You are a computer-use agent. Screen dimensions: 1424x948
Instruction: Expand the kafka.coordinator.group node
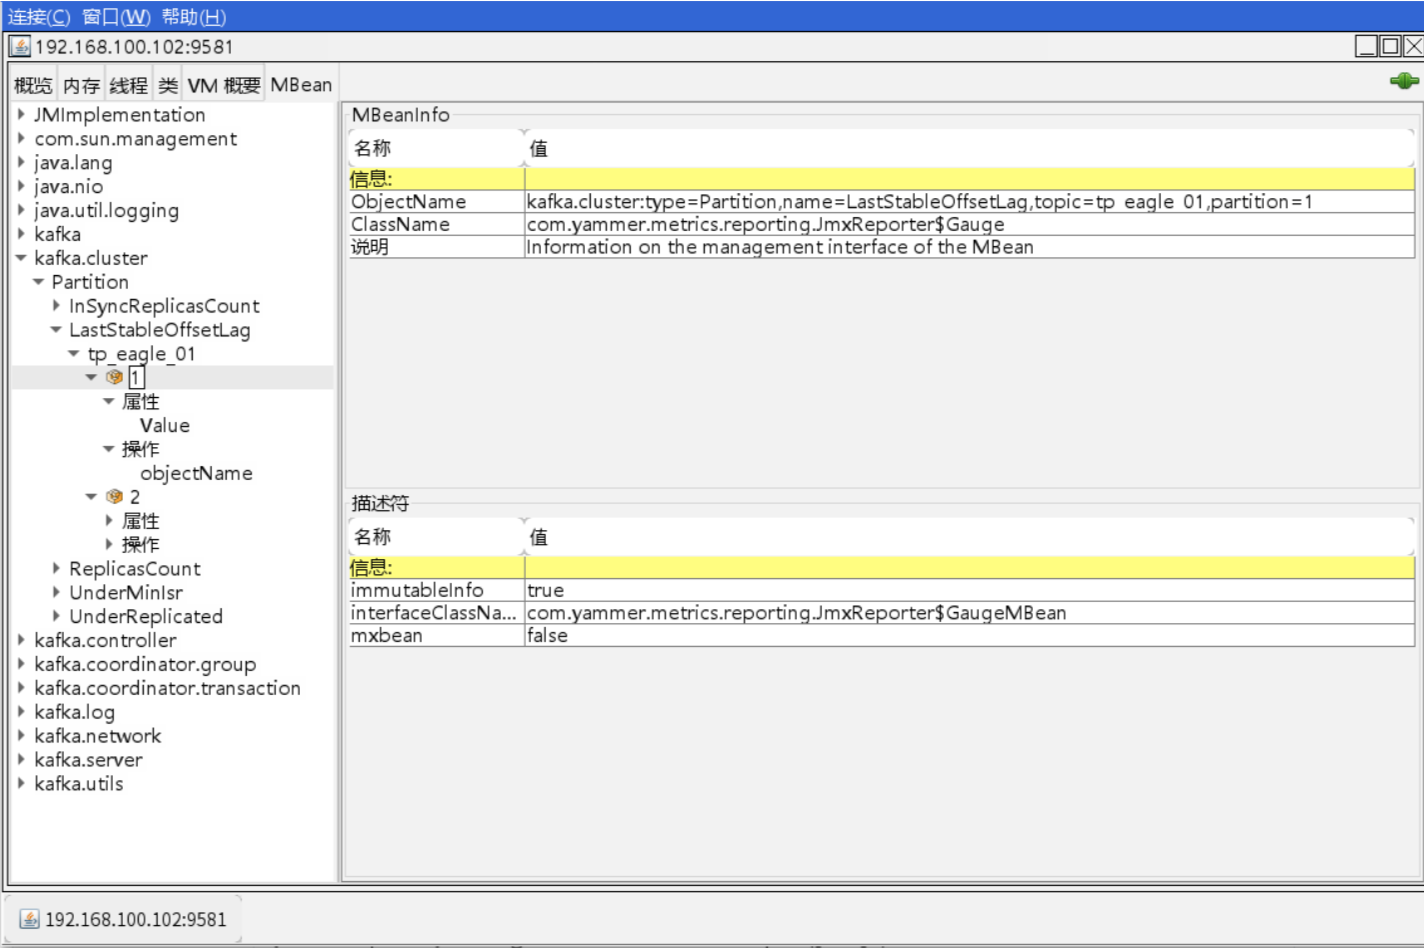tap(21, 664)
